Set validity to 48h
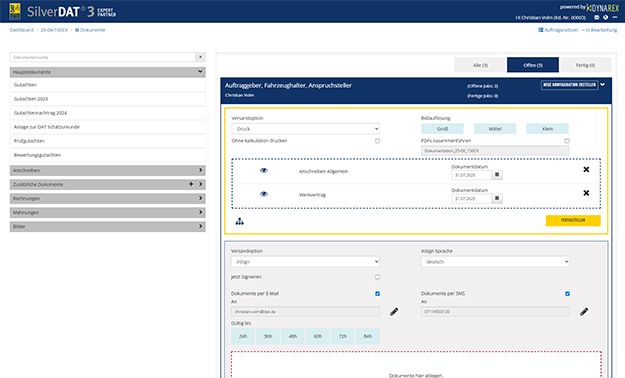Viewport: 625px width, 378px height. 293,336
